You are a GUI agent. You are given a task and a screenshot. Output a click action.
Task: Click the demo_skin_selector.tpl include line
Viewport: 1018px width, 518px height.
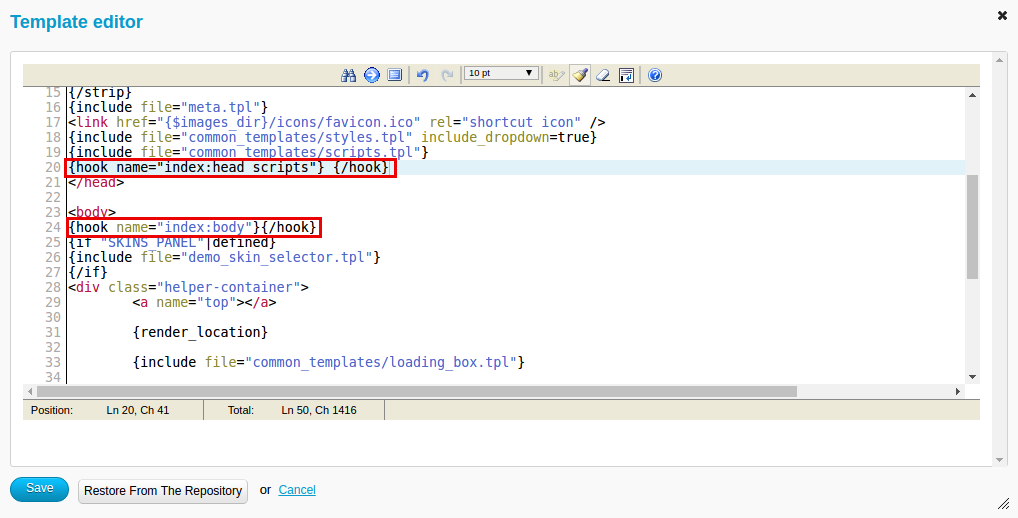pyautogui.click(x=225, y=257)
